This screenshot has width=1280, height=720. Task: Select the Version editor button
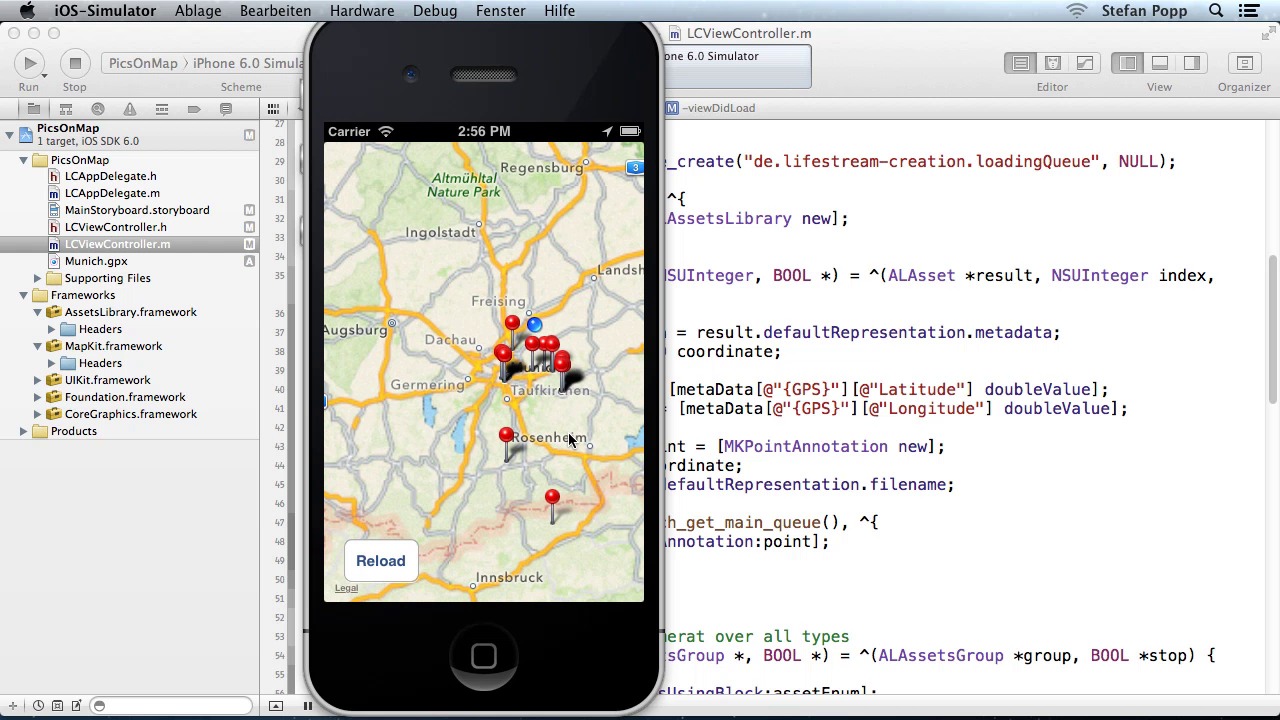(x=1084, y=63)
